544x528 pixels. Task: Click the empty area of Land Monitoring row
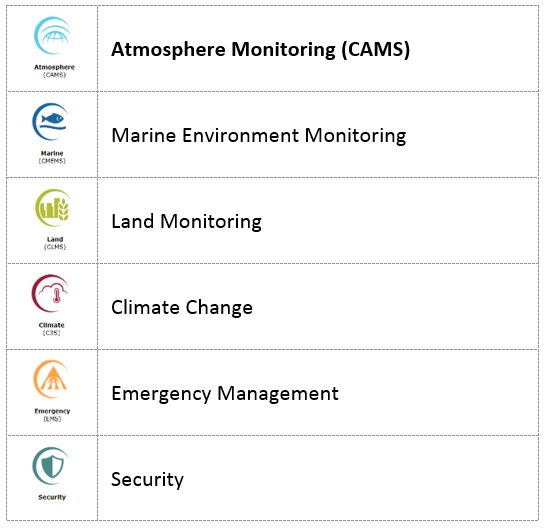[399, 221]
